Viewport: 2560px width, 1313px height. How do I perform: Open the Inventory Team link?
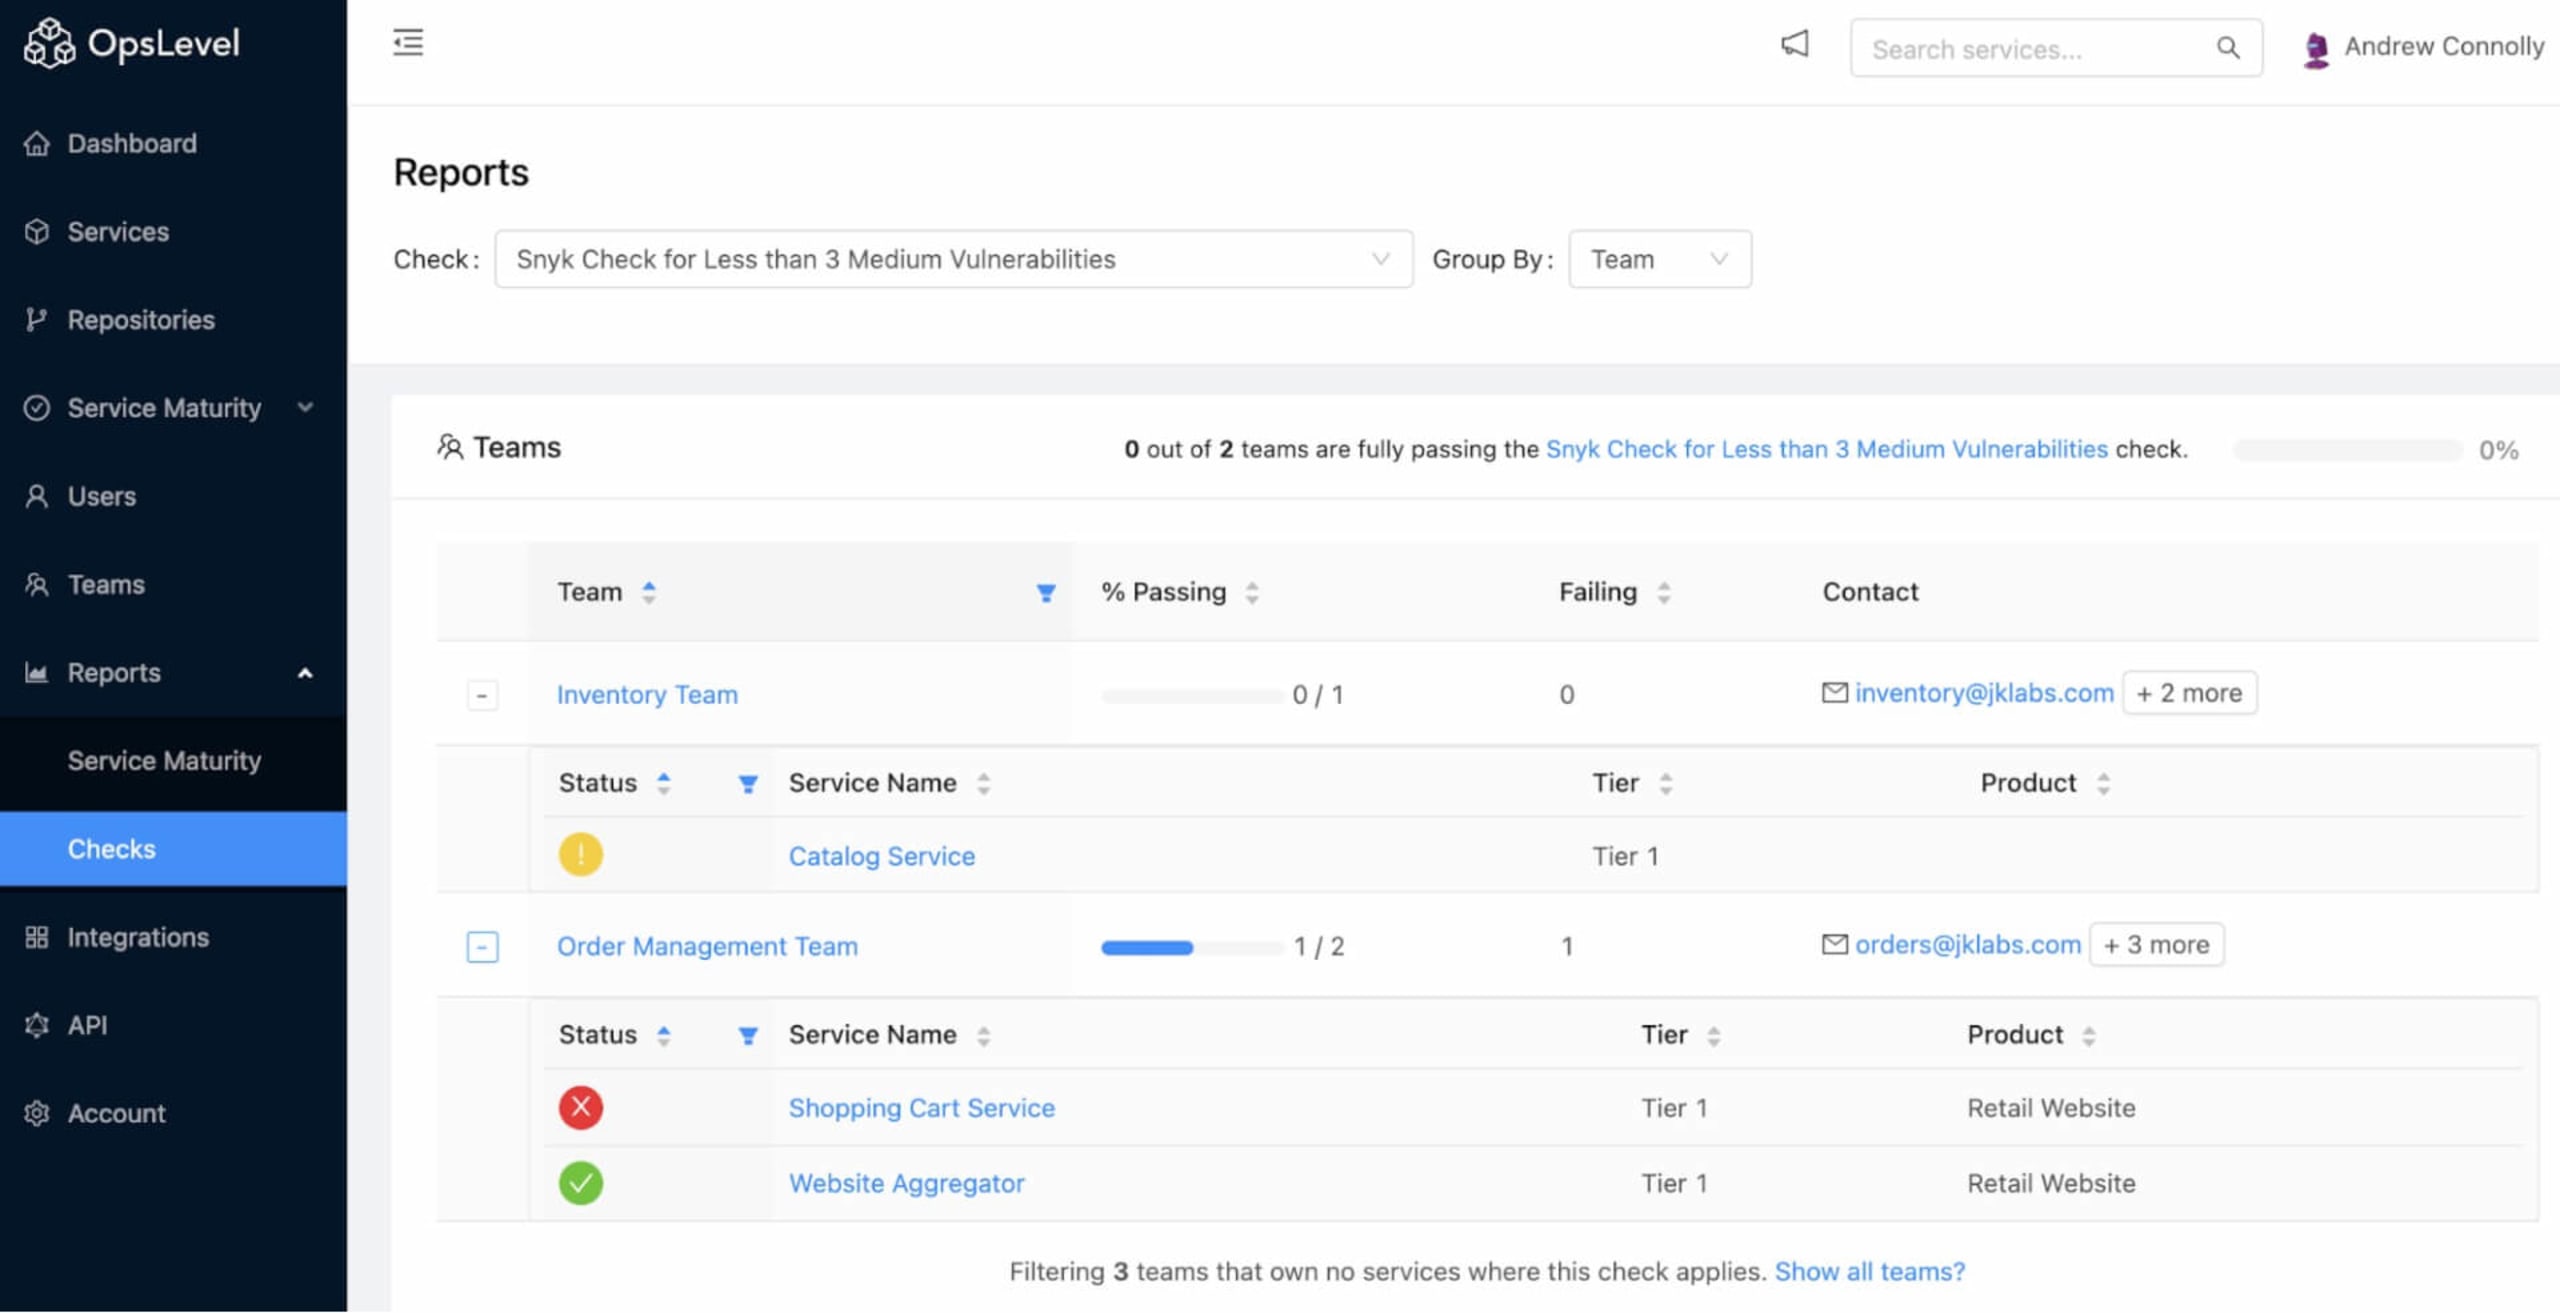(647, 694)
